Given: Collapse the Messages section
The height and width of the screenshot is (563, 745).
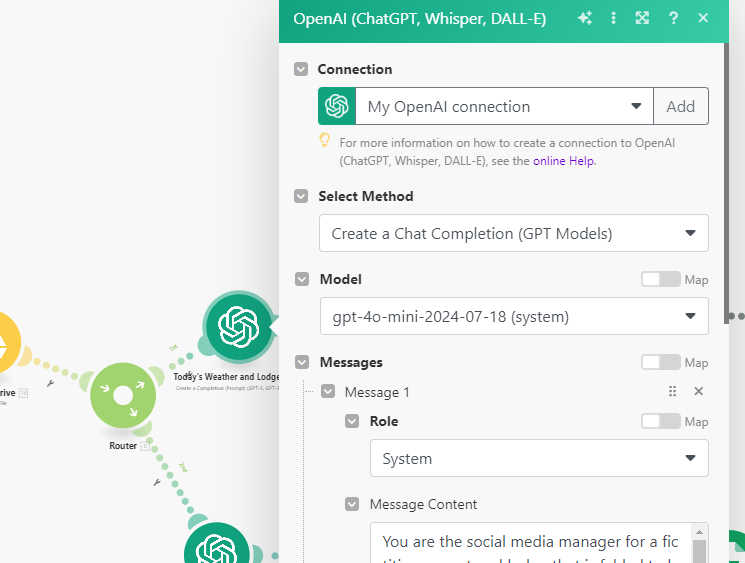Looking at the screenshot, I should pos(302,362).
